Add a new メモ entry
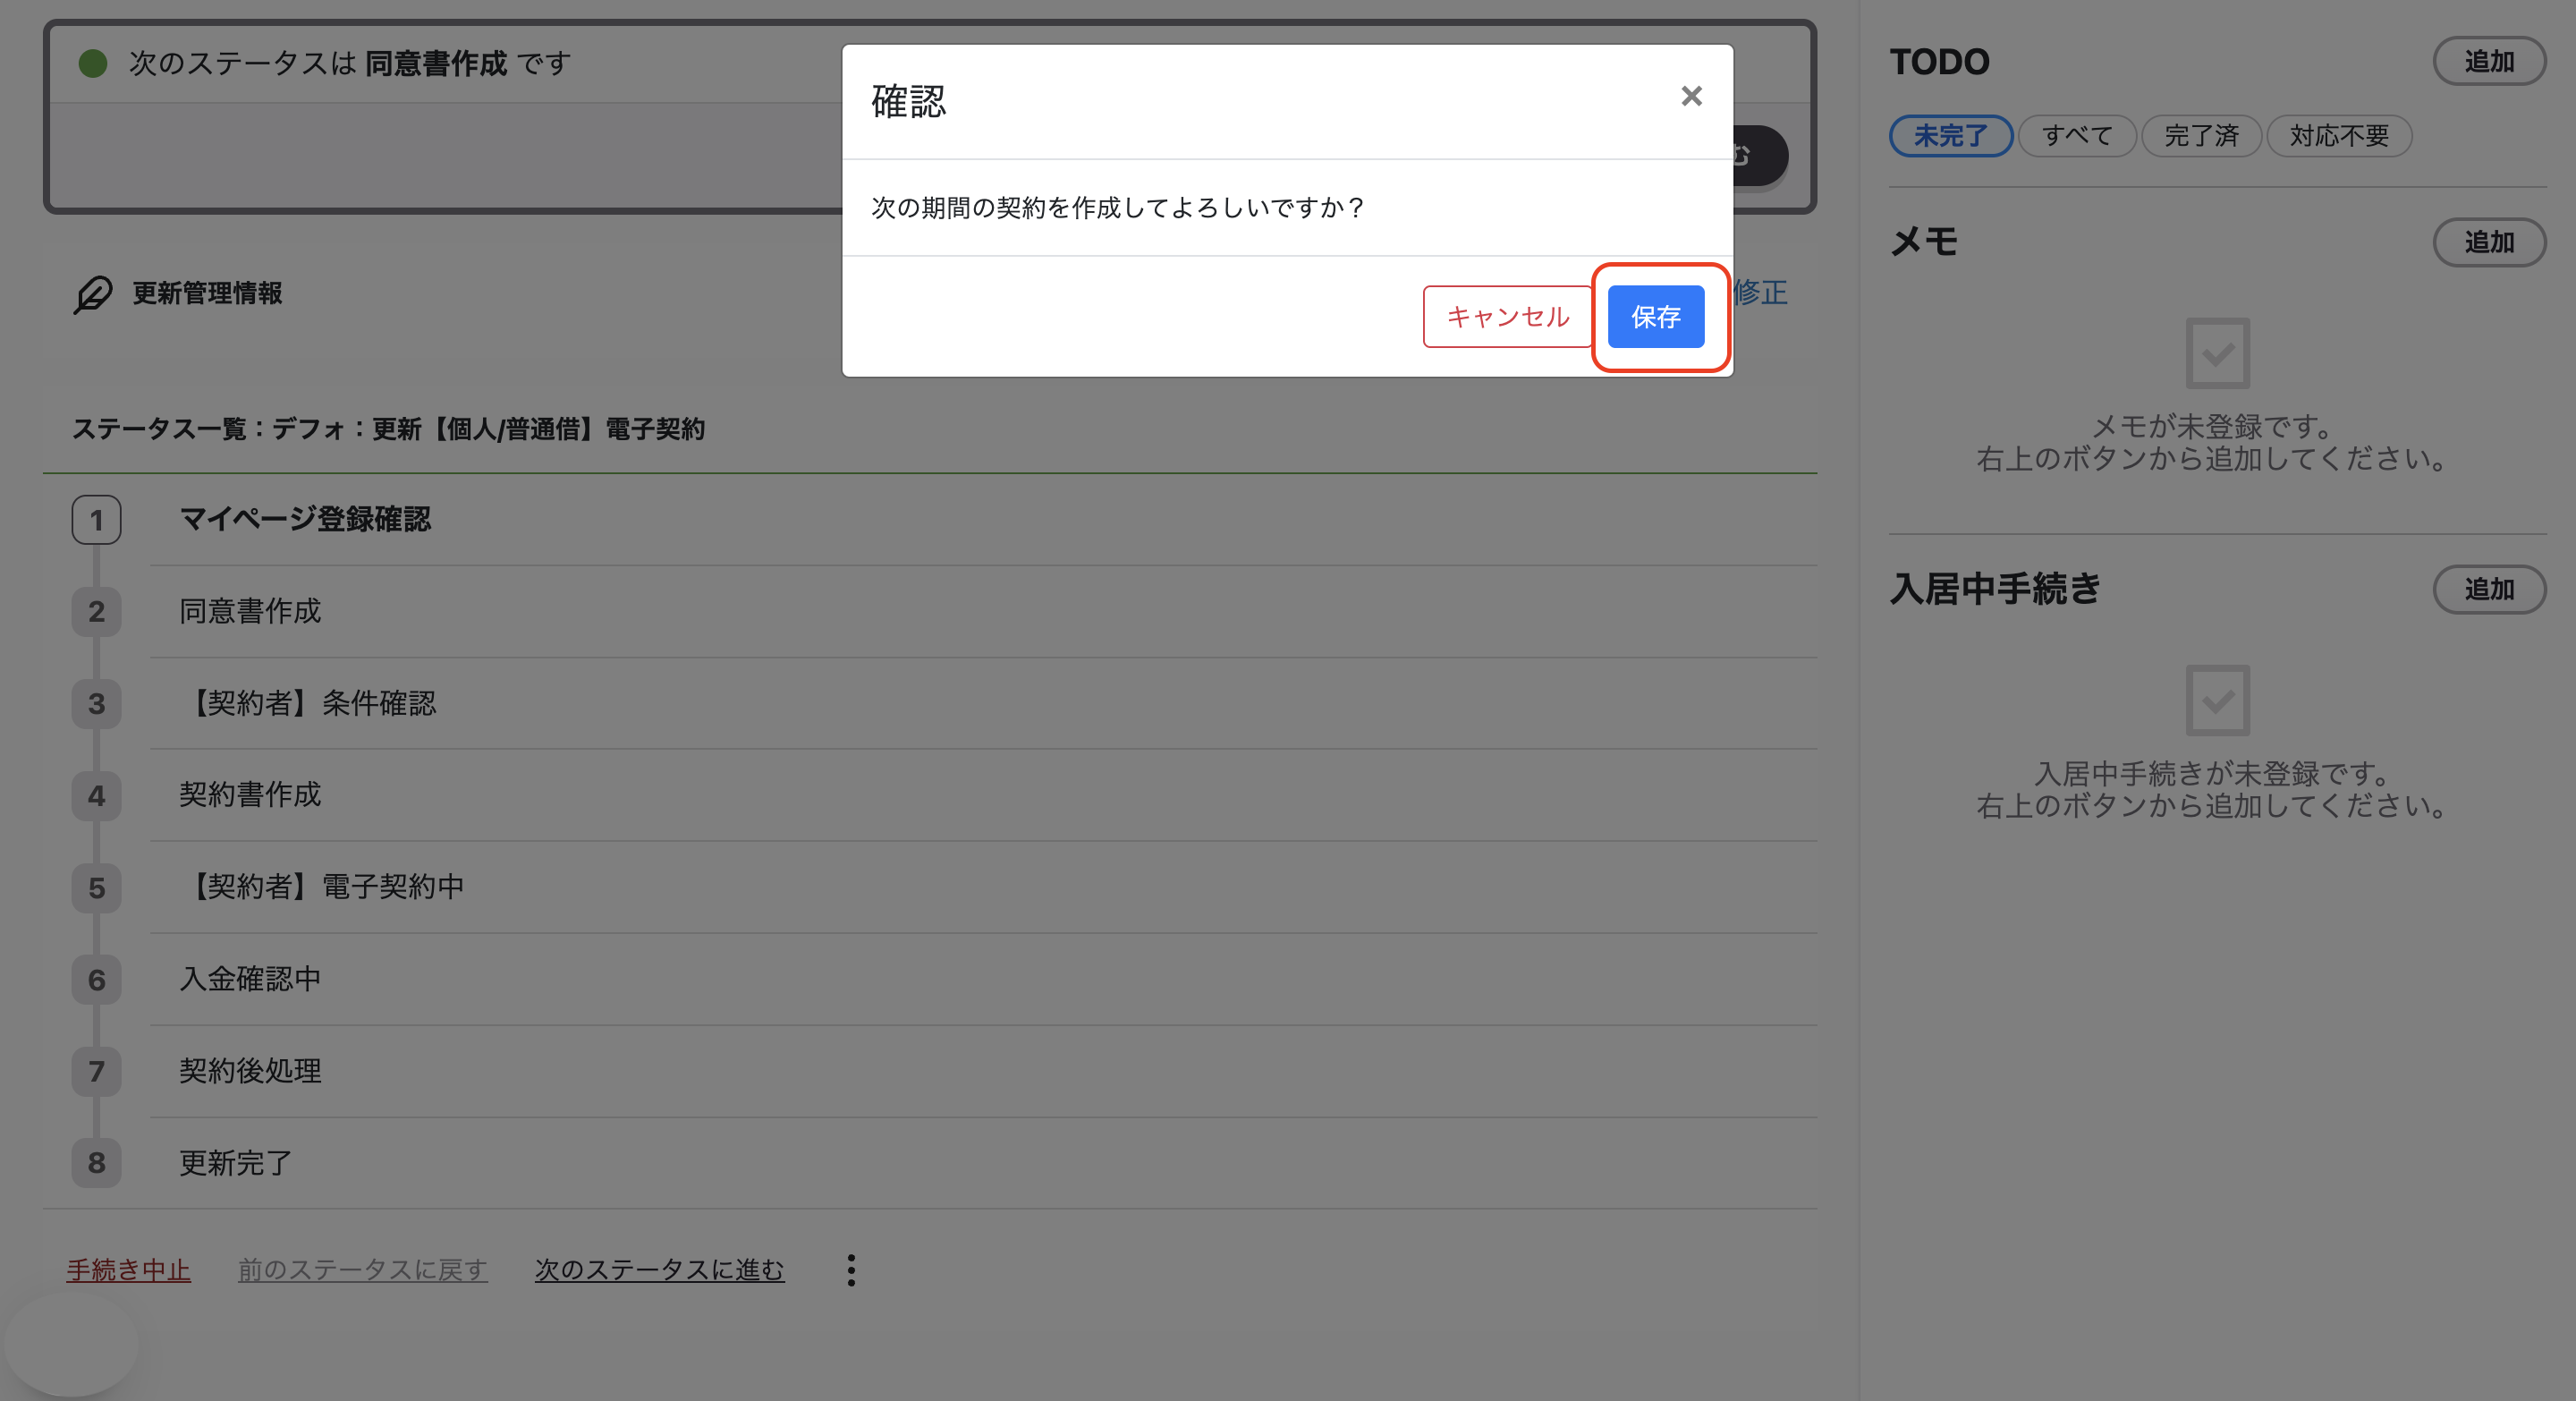2576x1401 pixels. pos(2488,242)
